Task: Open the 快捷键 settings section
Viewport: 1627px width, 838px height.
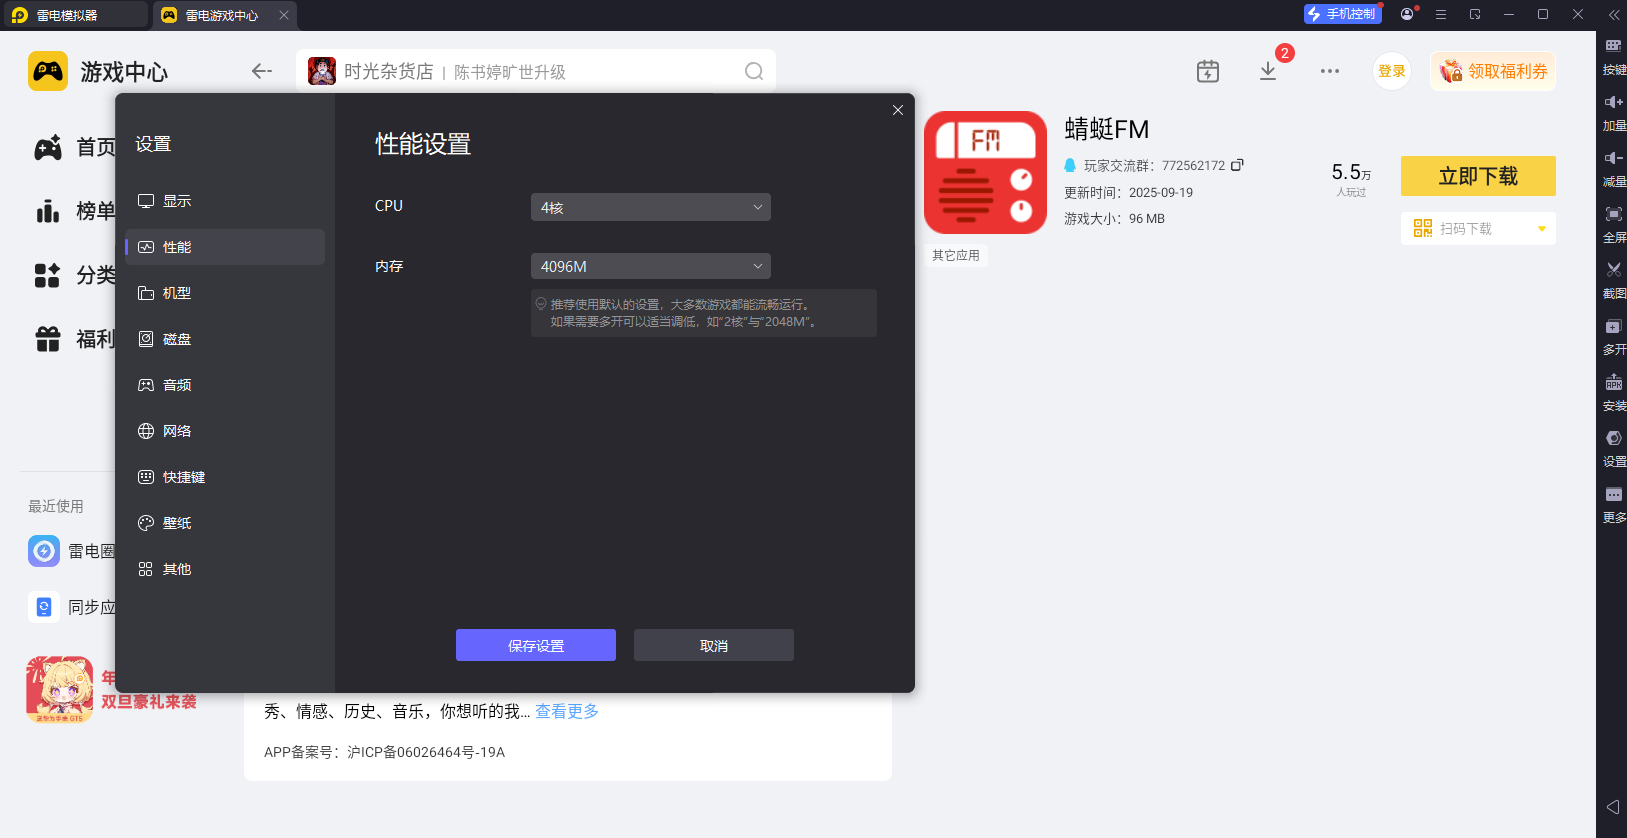Action: 225,477
